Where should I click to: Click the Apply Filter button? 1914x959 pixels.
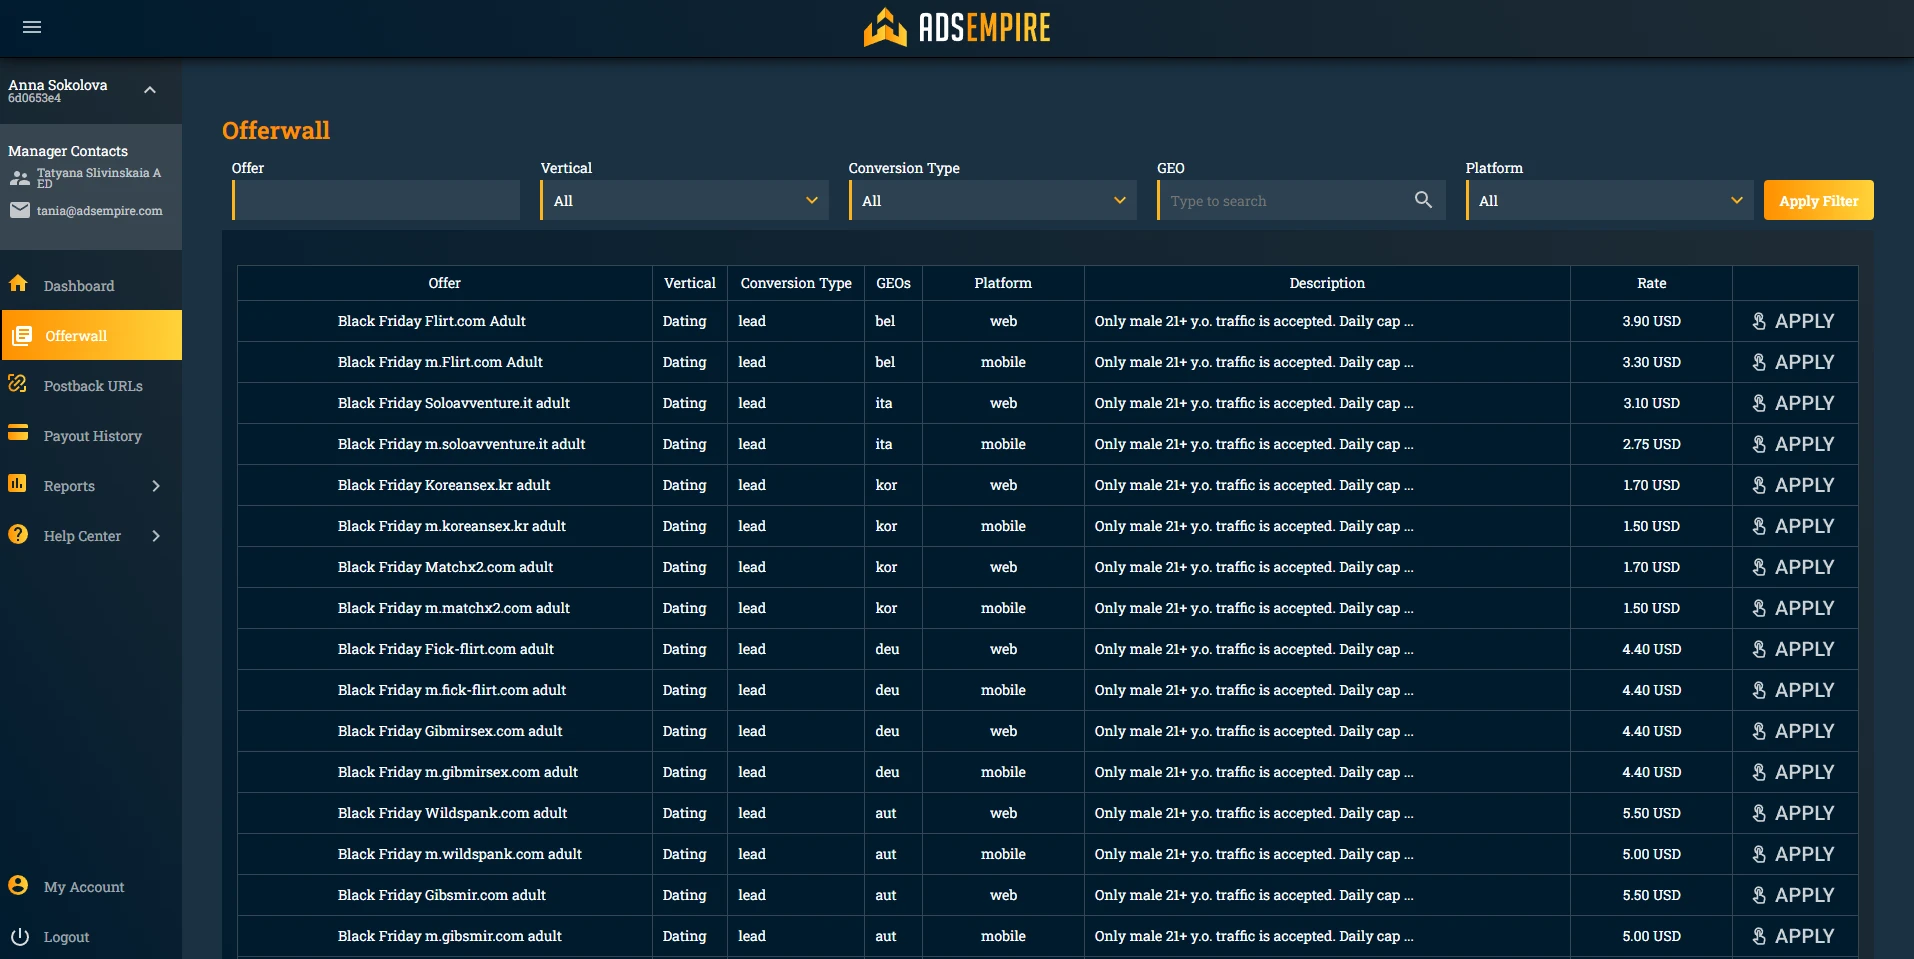(1818, 200)
